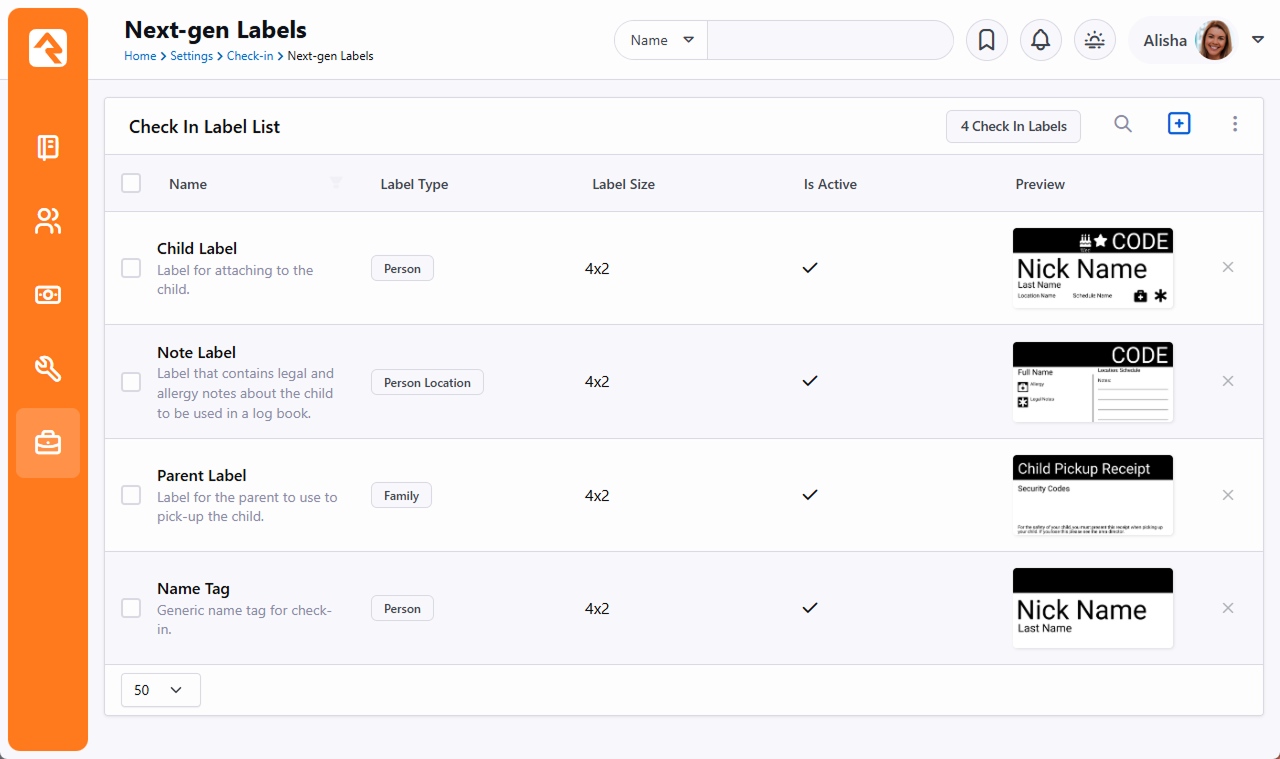Open the Parent Label preview thumbnail
Viewport: 1280px width, 759px height.
1092,495
